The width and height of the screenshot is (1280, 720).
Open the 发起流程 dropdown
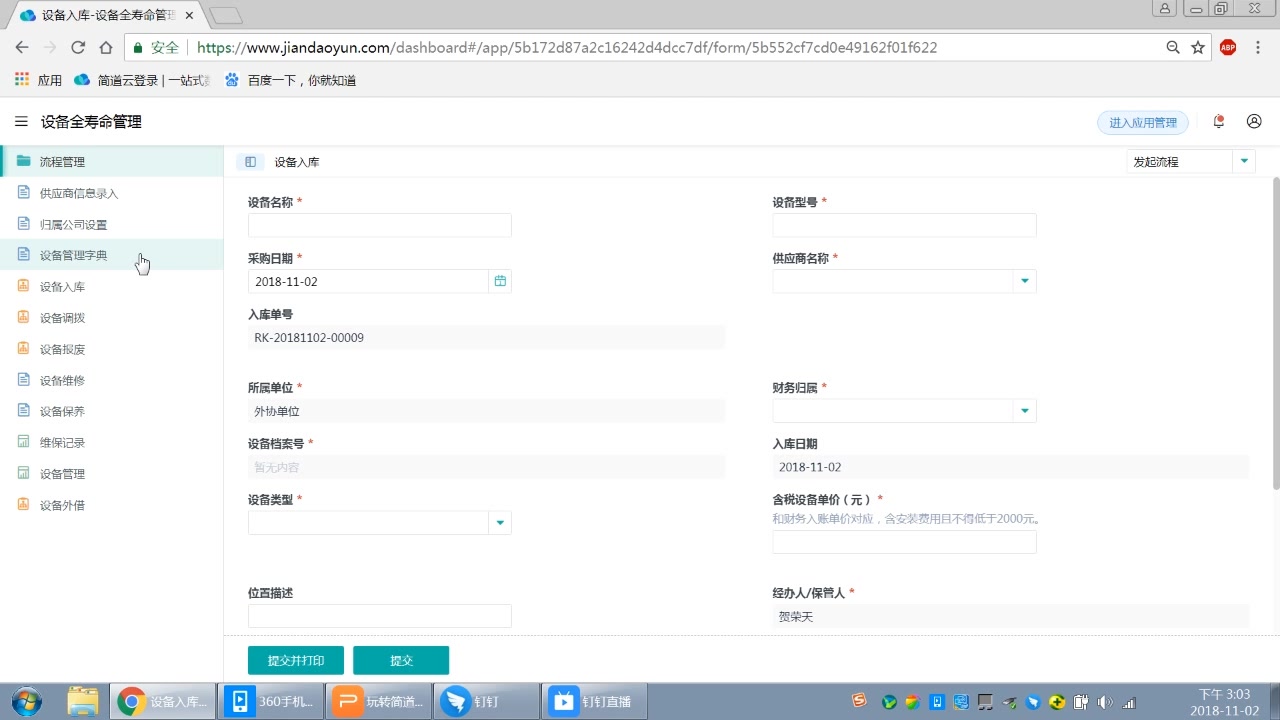tap(1244, 161)
